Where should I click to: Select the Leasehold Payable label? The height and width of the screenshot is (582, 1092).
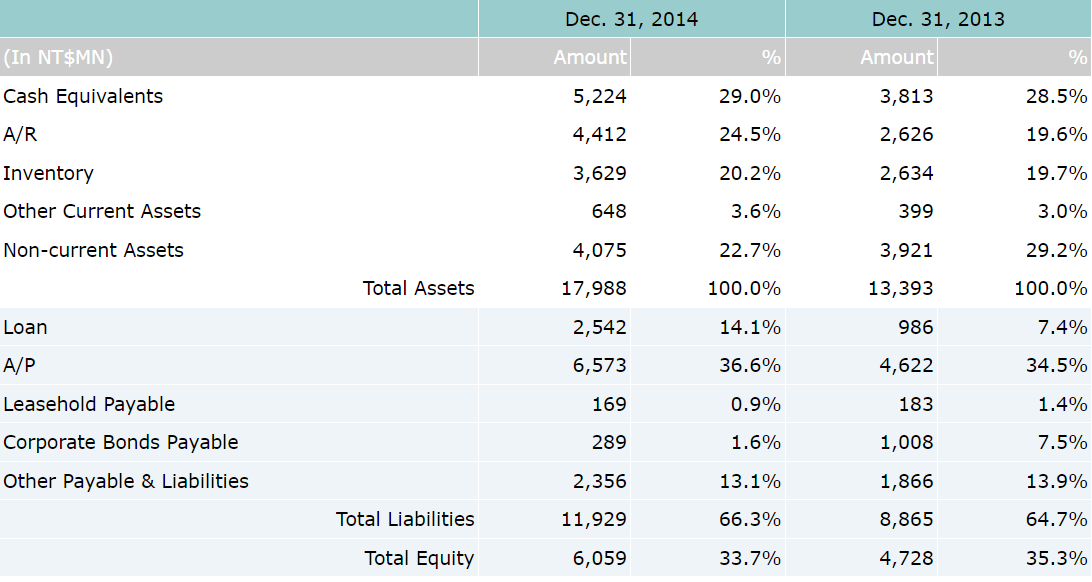point(89,405)
